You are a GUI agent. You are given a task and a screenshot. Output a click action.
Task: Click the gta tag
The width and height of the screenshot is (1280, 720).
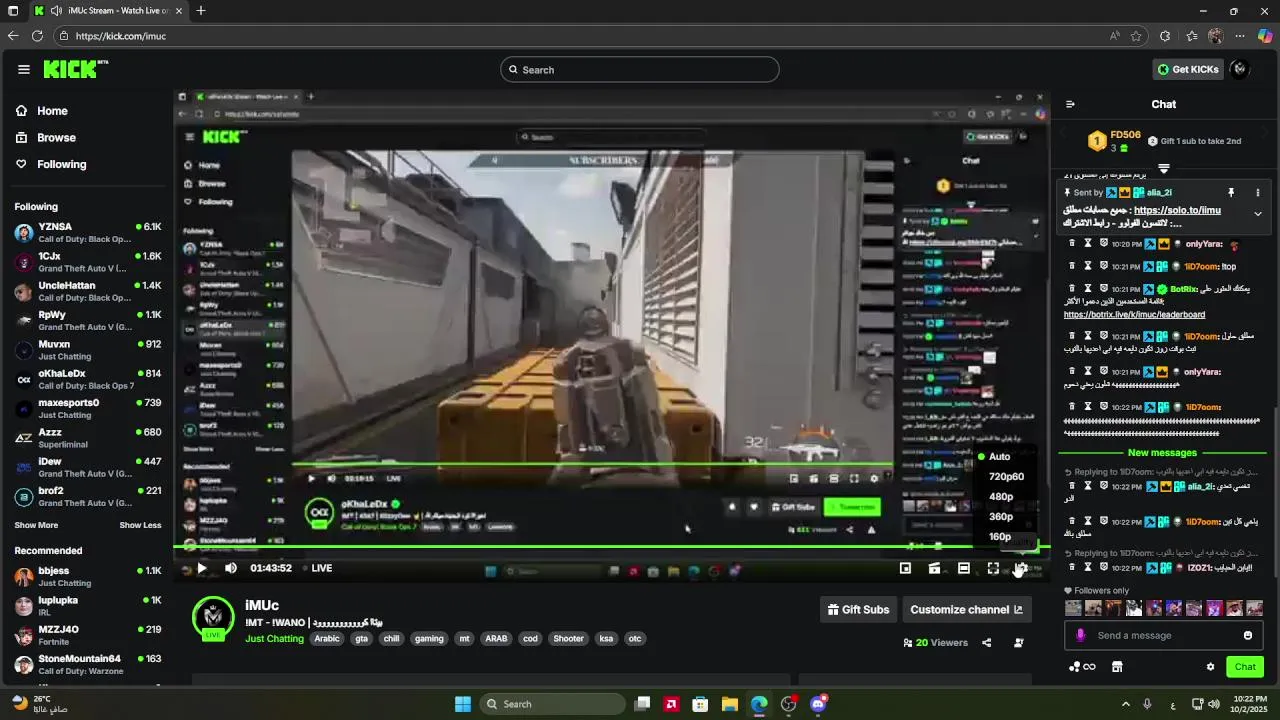point(361,639)
